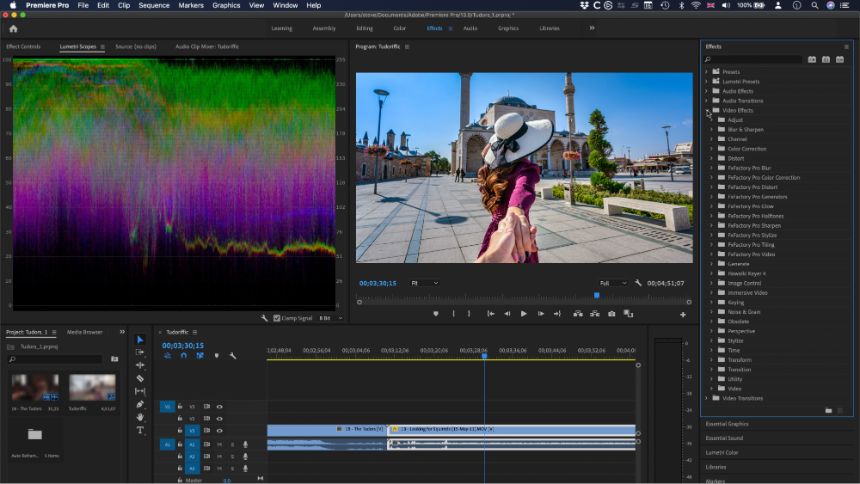Click the Tudoriffic sequence thumbnail in the Project panel
This screenshot has height=484, width=860.
[92, 388]
